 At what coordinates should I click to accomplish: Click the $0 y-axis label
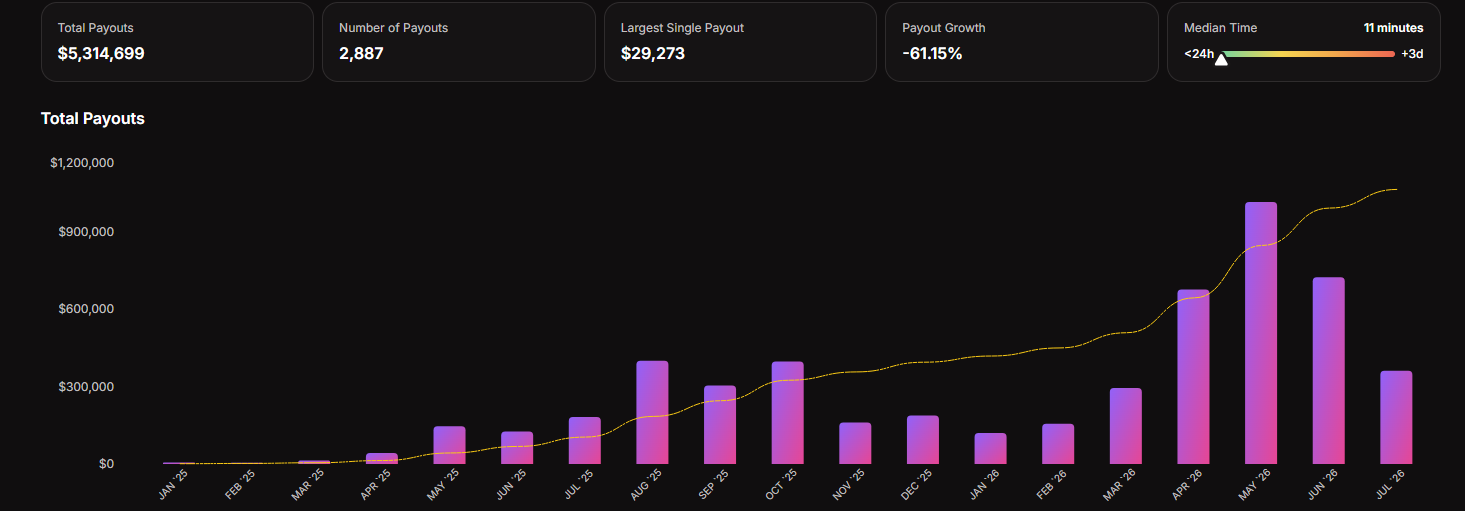106,464
